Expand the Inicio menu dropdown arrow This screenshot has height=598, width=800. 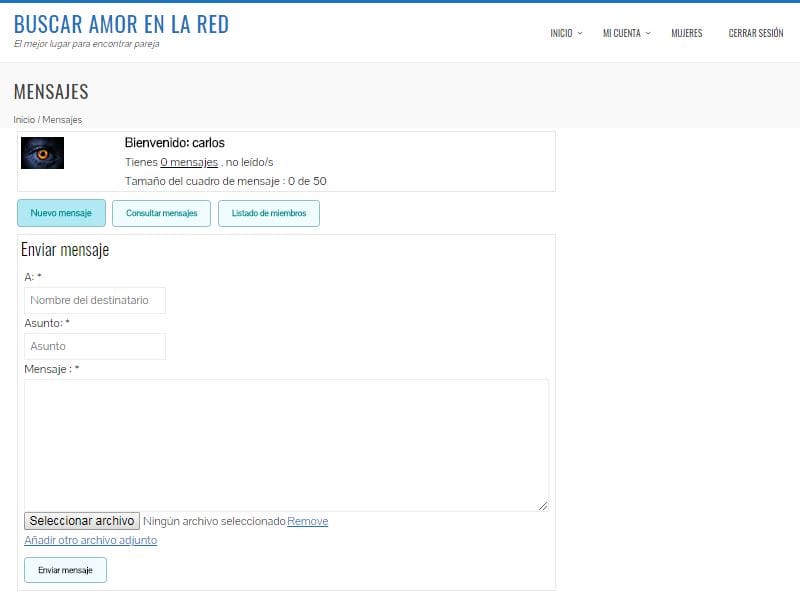[580, 33]
